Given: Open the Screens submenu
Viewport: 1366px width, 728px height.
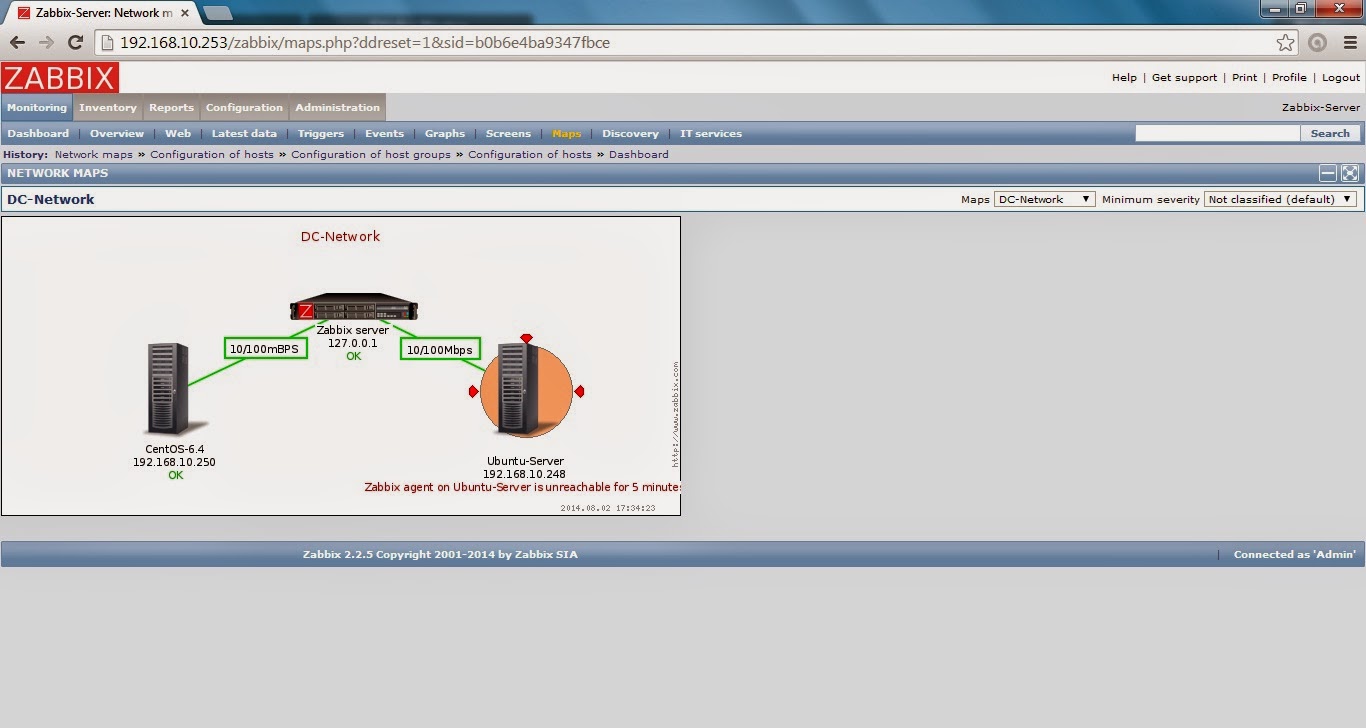Looking at the screenshot, I should [508, 134].
